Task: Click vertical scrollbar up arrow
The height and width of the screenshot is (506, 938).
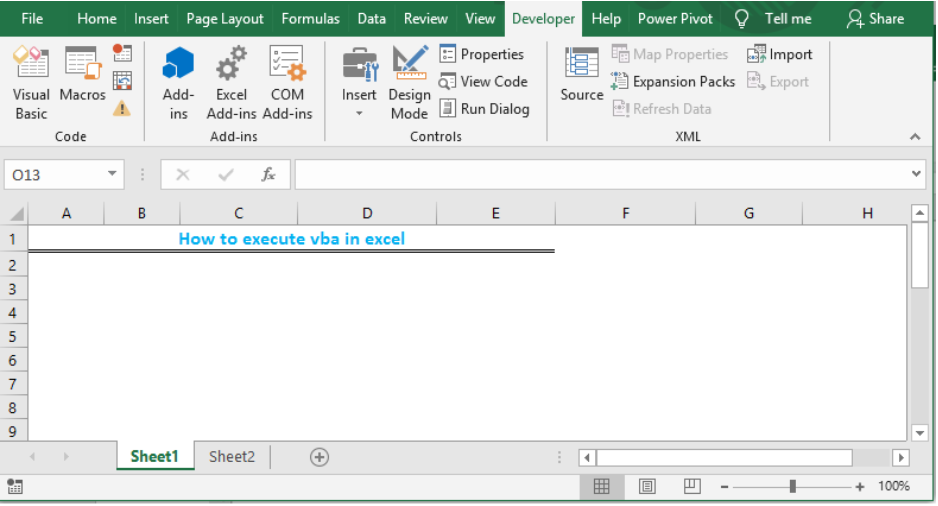Action: point(919,214)
